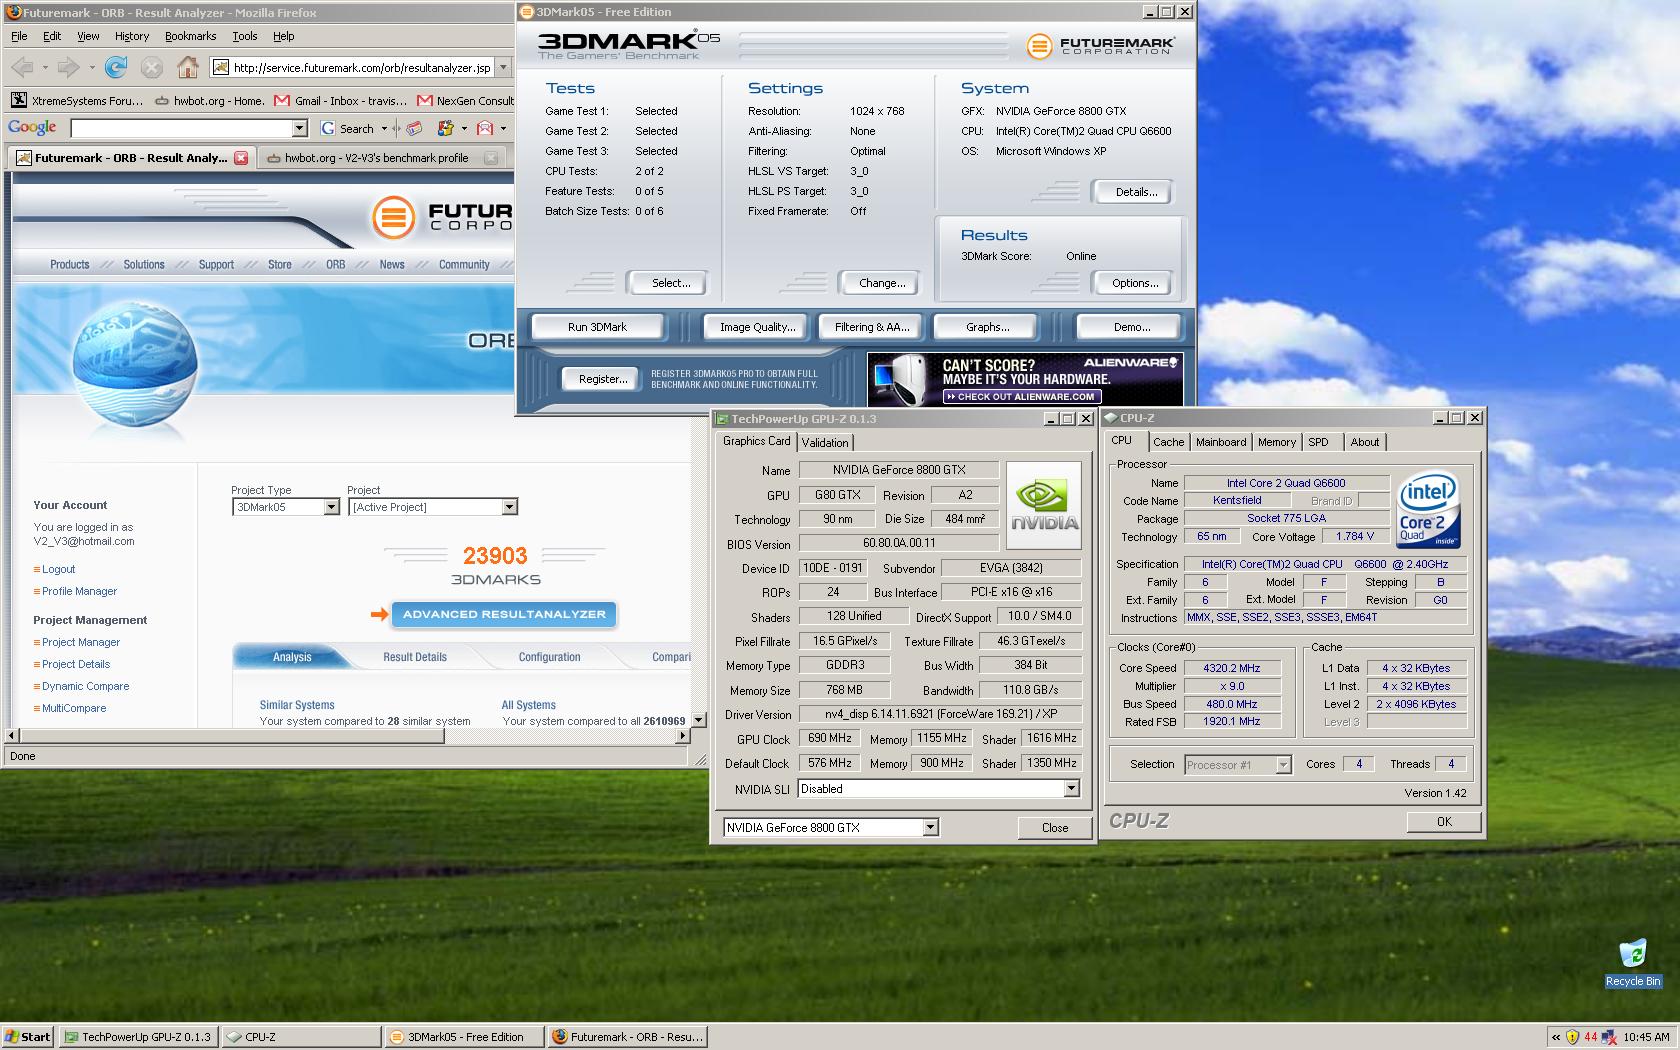Click the NVIDIA logo in GPU-Z
This screenshot has width=1680, height=1050.
(1044, 505)
